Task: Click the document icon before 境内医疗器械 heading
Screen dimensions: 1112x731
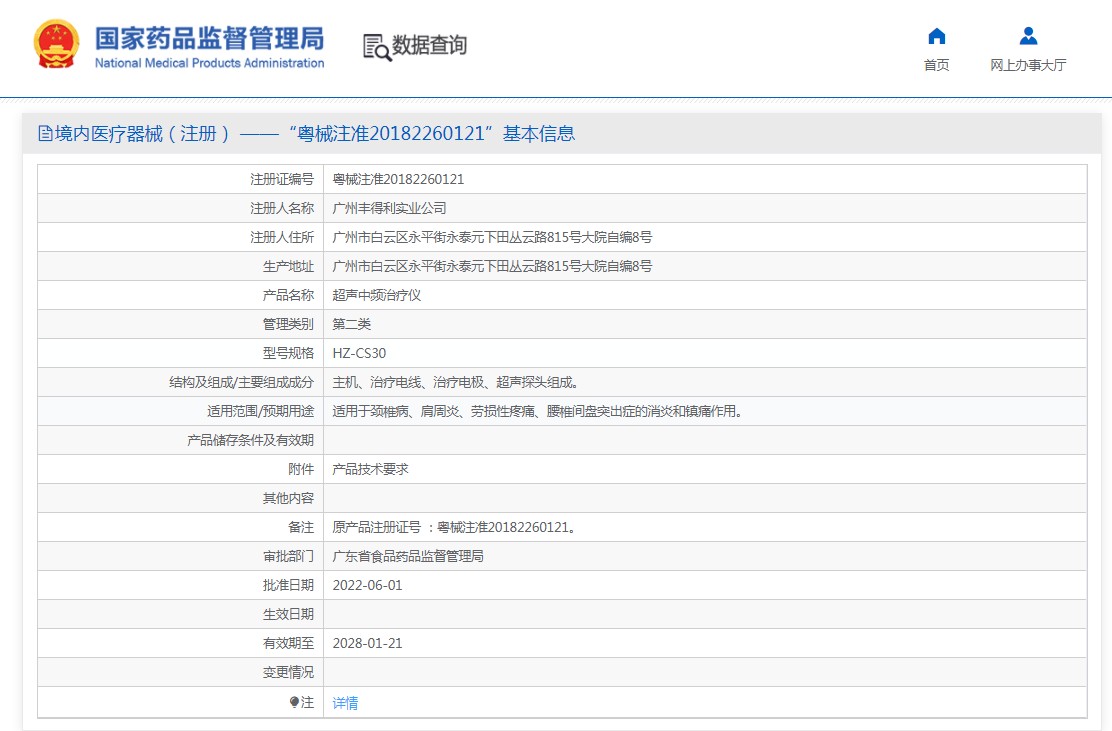Action: pyautogui.click(x=45, y=134)
